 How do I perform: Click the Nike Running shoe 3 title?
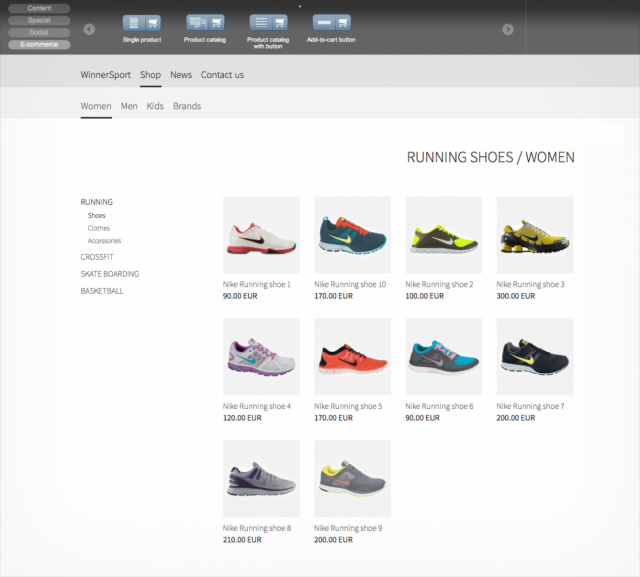coord(531,284)
